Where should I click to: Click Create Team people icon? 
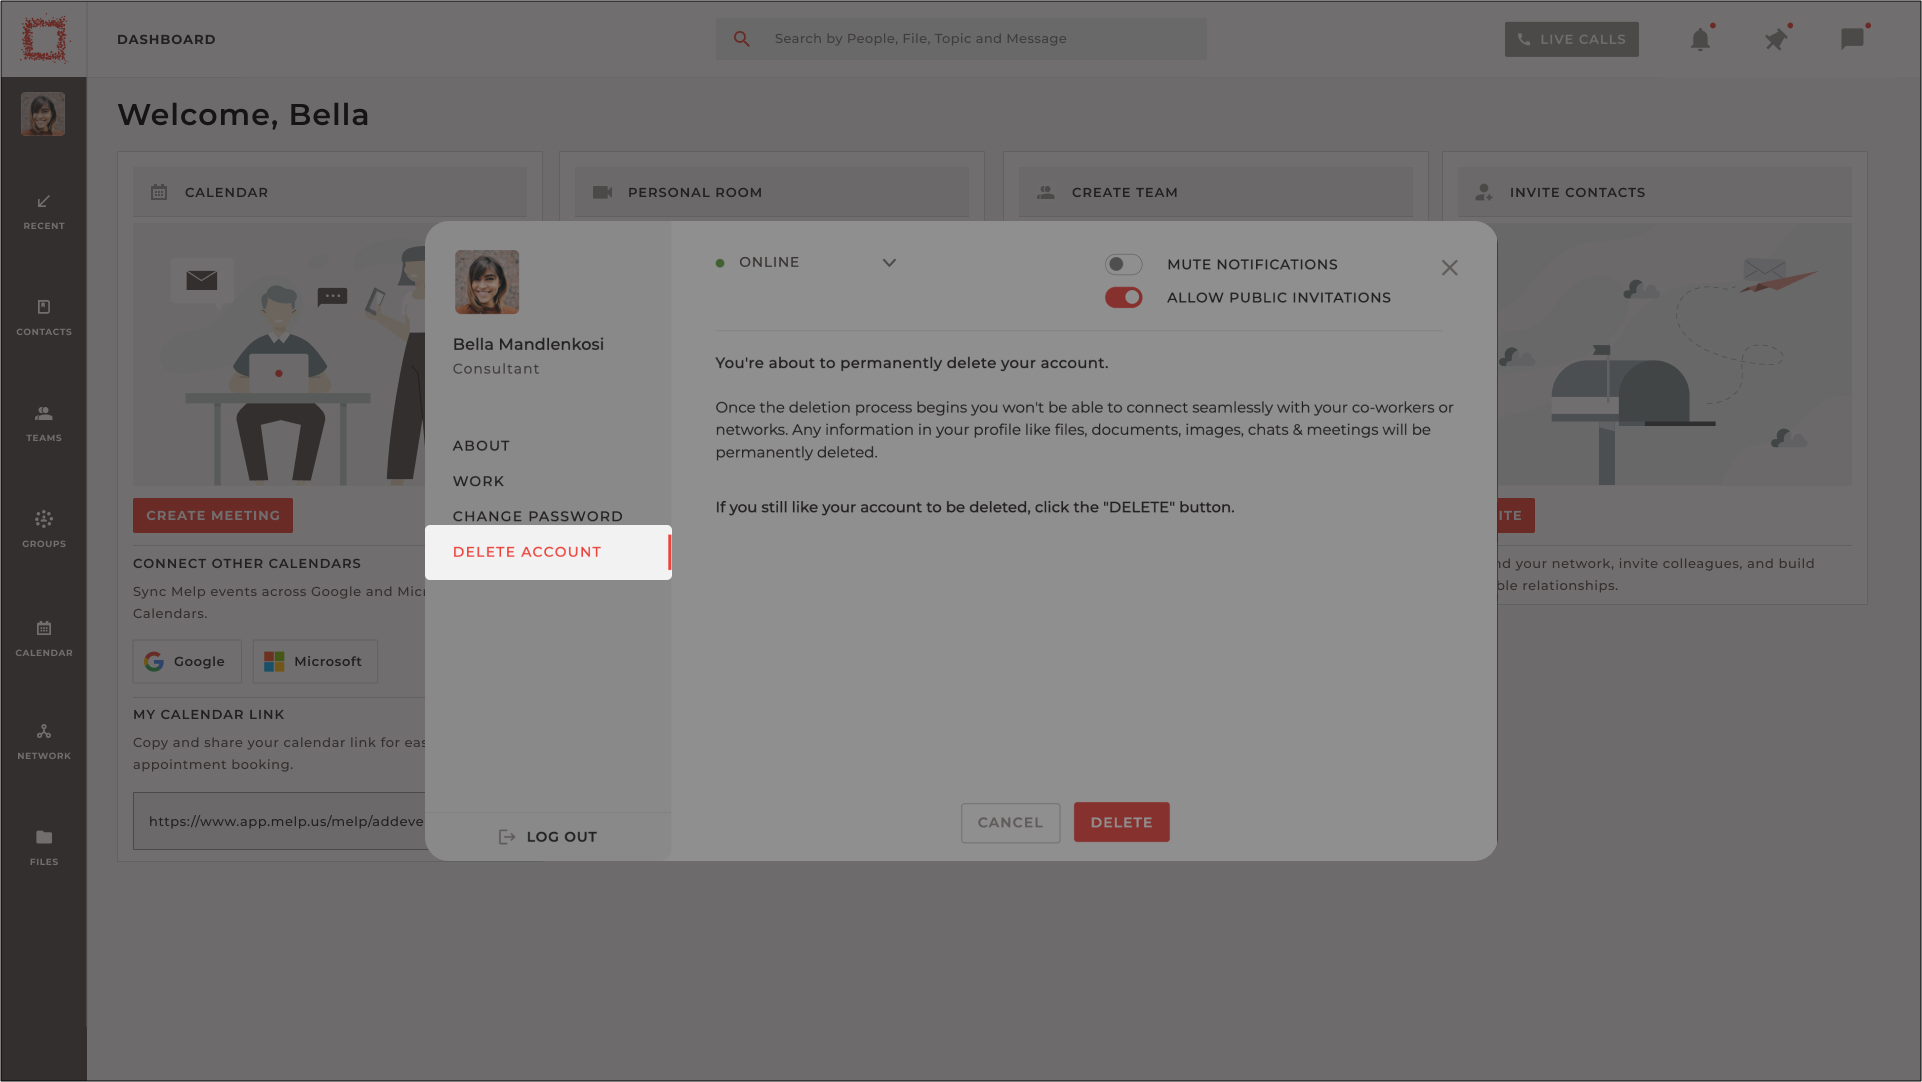(1046, 192)
